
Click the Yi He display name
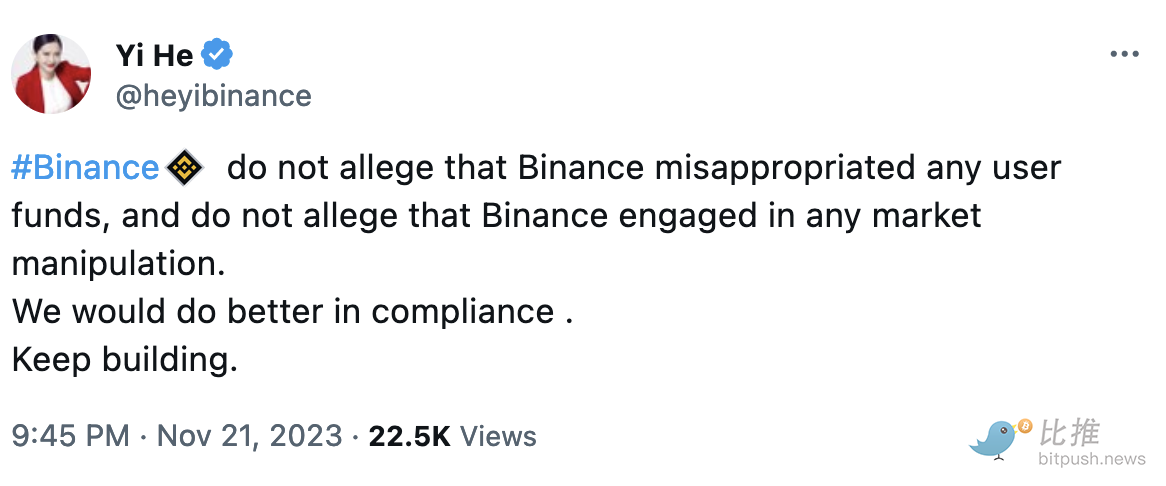(154, 55)
